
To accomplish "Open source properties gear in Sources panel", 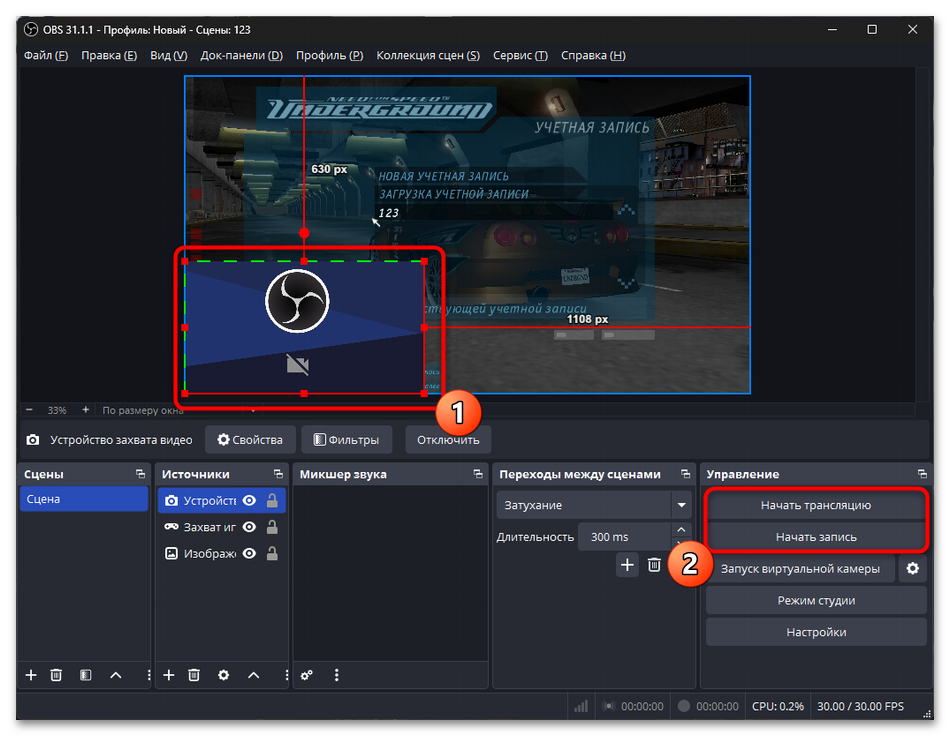I will tap(224, 675).
